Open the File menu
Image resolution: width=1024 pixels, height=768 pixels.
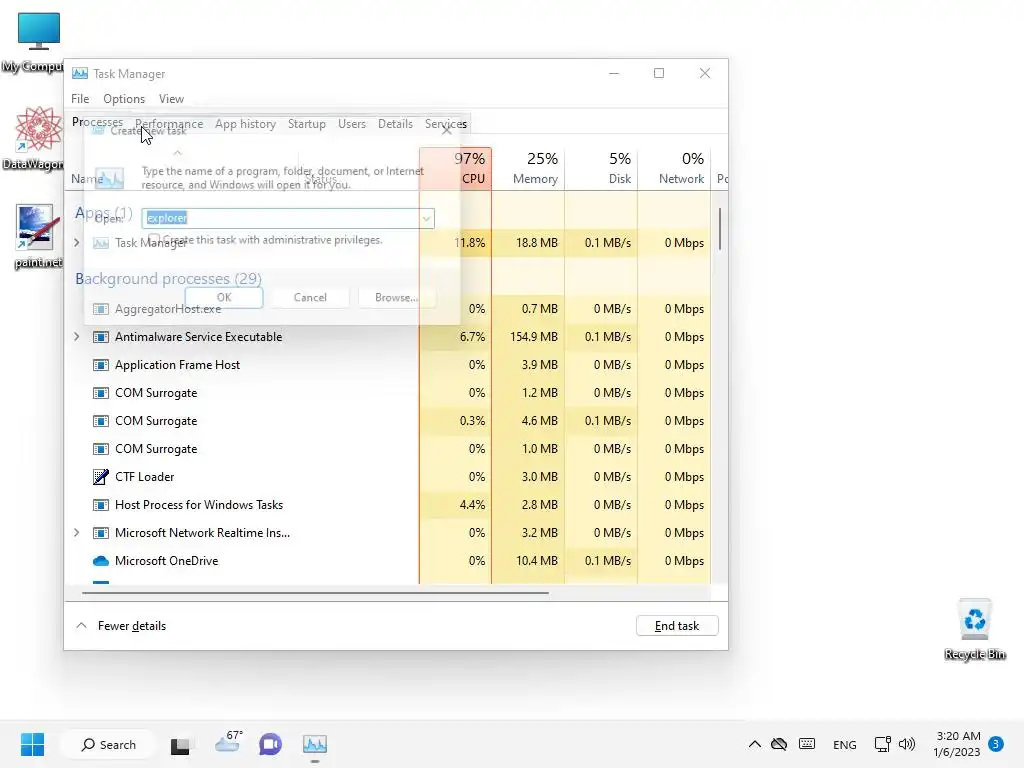point(80,99)
